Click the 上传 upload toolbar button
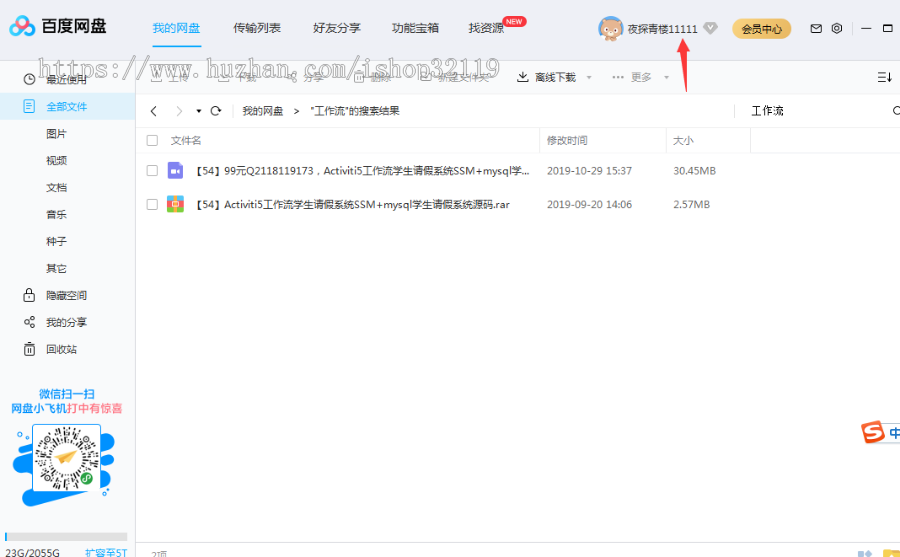 (170, 77)
